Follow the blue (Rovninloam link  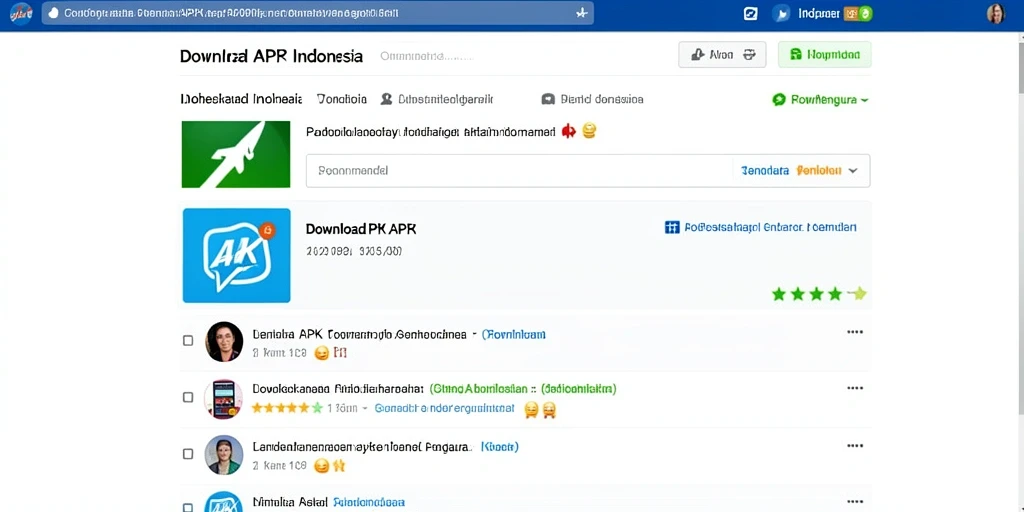coord(513,334)
